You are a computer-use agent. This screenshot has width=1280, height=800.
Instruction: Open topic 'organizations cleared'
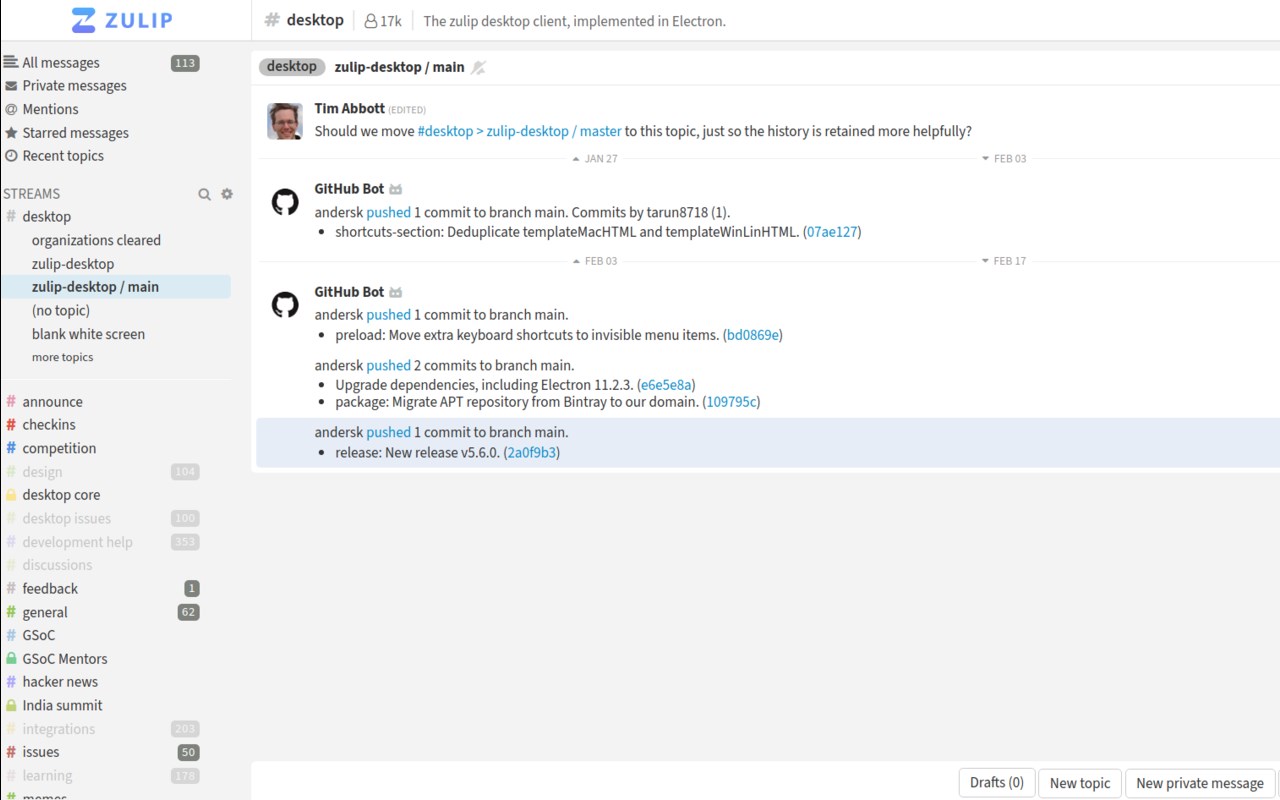[x=96, y=240]
